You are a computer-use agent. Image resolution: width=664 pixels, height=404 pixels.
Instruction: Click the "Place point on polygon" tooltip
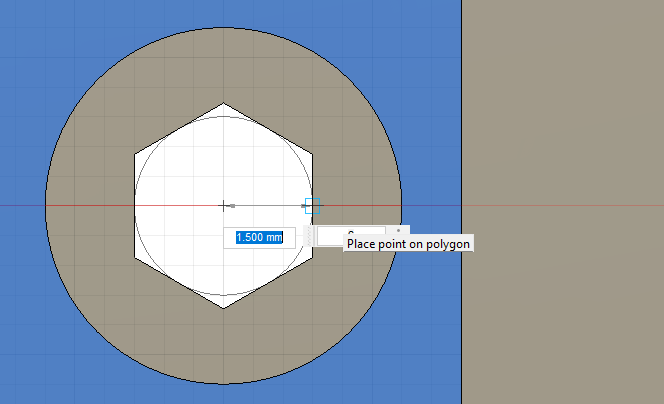point(408,243)
